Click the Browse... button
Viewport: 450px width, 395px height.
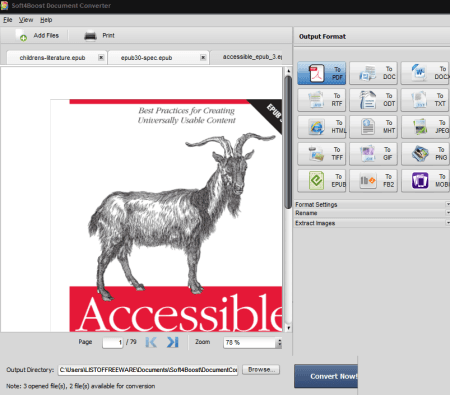[261, 369]
